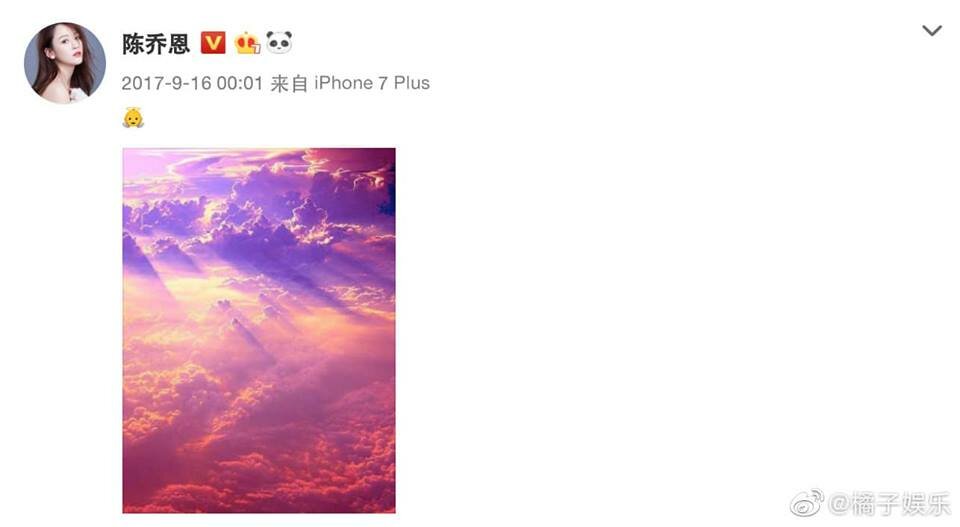Click the orange V verified badge
The height and width of the screenshot is (527, 960).
click(x=213, y=43)
